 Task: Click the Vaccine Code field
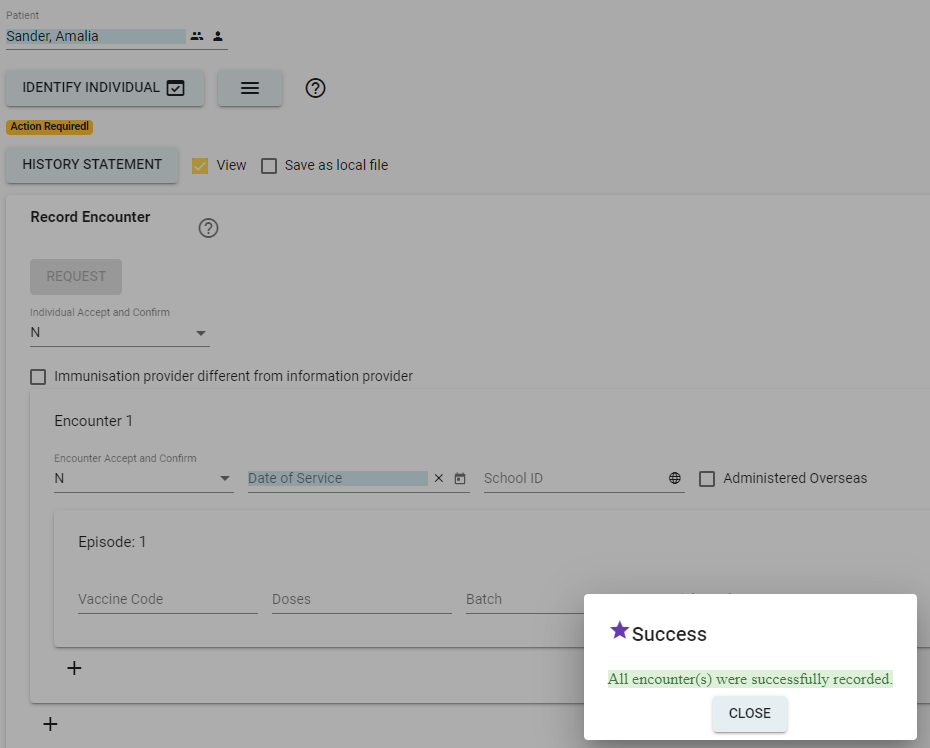point(168,599)
